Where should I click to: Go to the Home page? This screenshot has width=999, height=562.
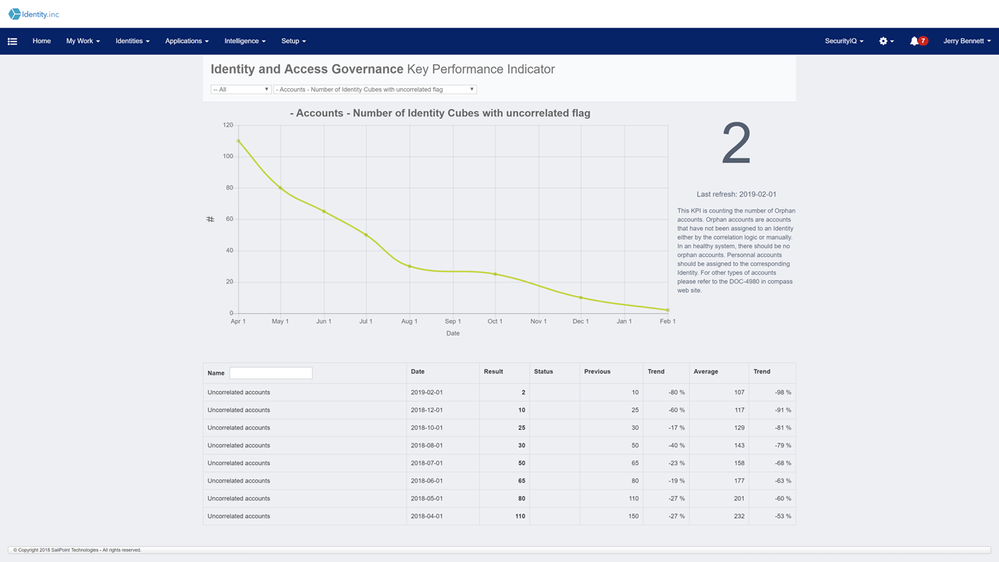pos(41,41)
